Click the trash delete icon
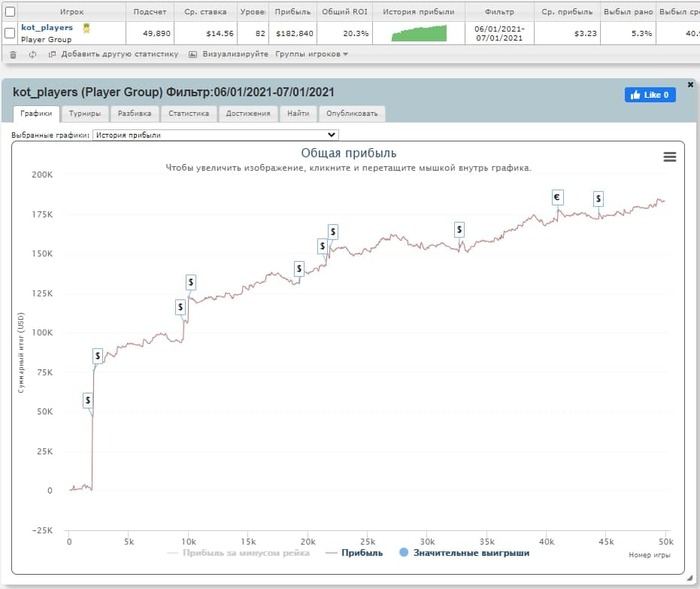This screenshot has height=589, width=700. [x=13, y=54]
